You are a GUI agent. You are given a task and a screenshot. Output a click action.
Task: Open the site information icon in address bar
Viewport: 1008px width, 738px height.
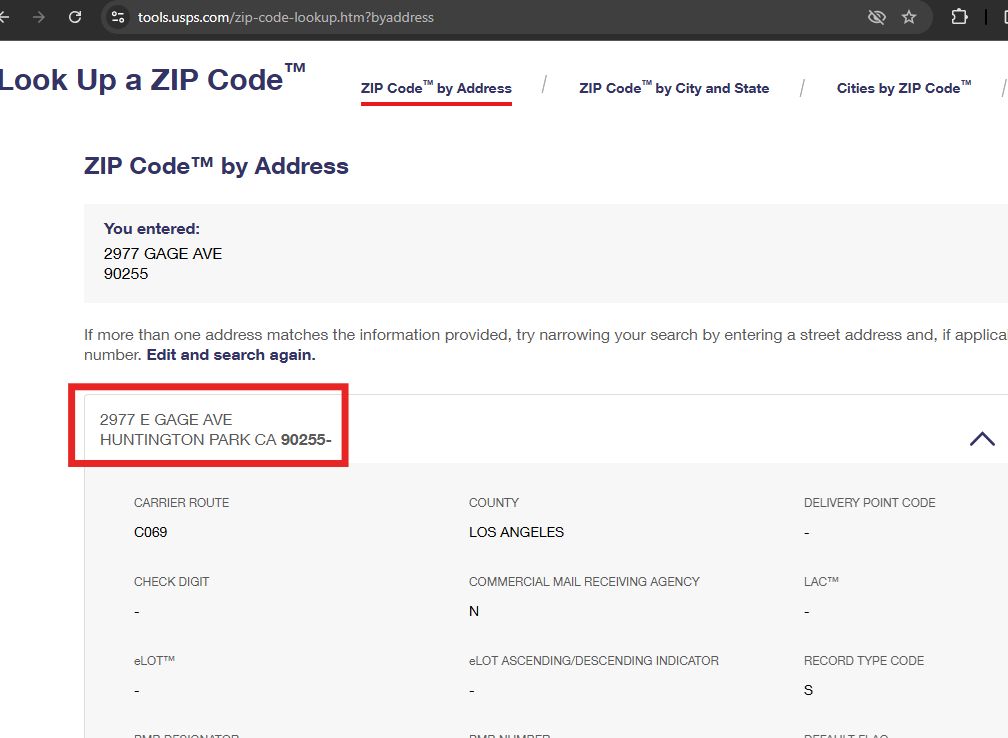[118, 17]
